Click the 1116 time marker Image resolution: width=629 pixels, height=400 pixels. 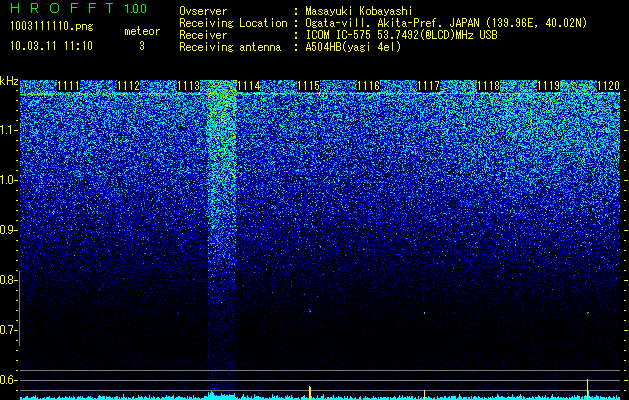369,86
